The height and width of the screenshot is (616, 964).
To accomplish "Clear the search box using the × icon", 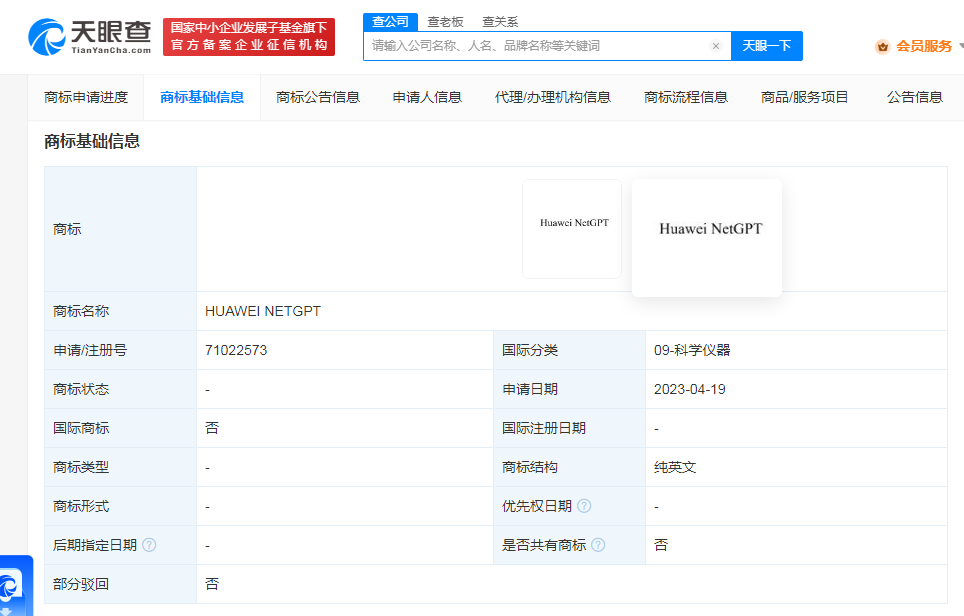I will pyautogui.click(x=716, y=46).
